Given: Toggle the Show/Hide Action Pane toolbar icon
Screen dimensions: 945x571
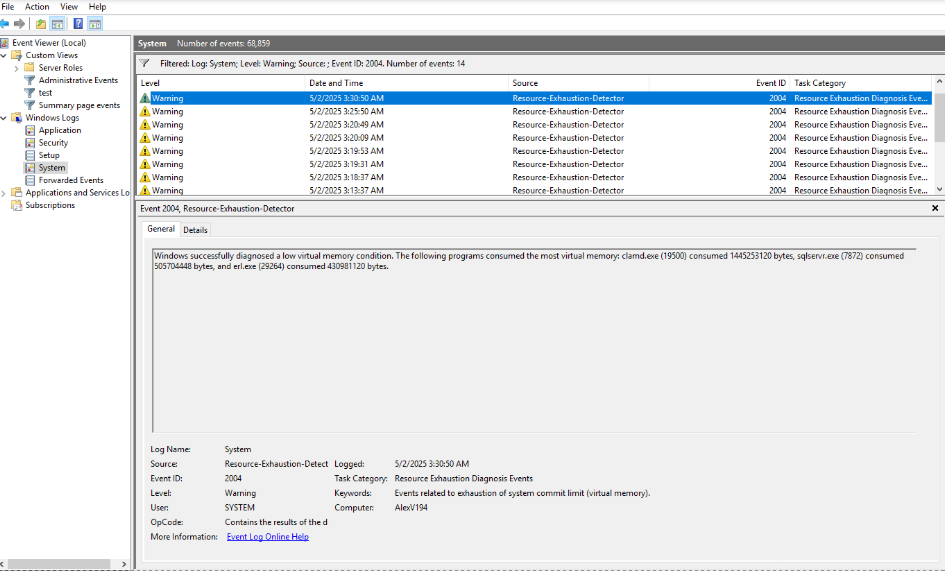Looking at the screenshot, I should 95,23.
